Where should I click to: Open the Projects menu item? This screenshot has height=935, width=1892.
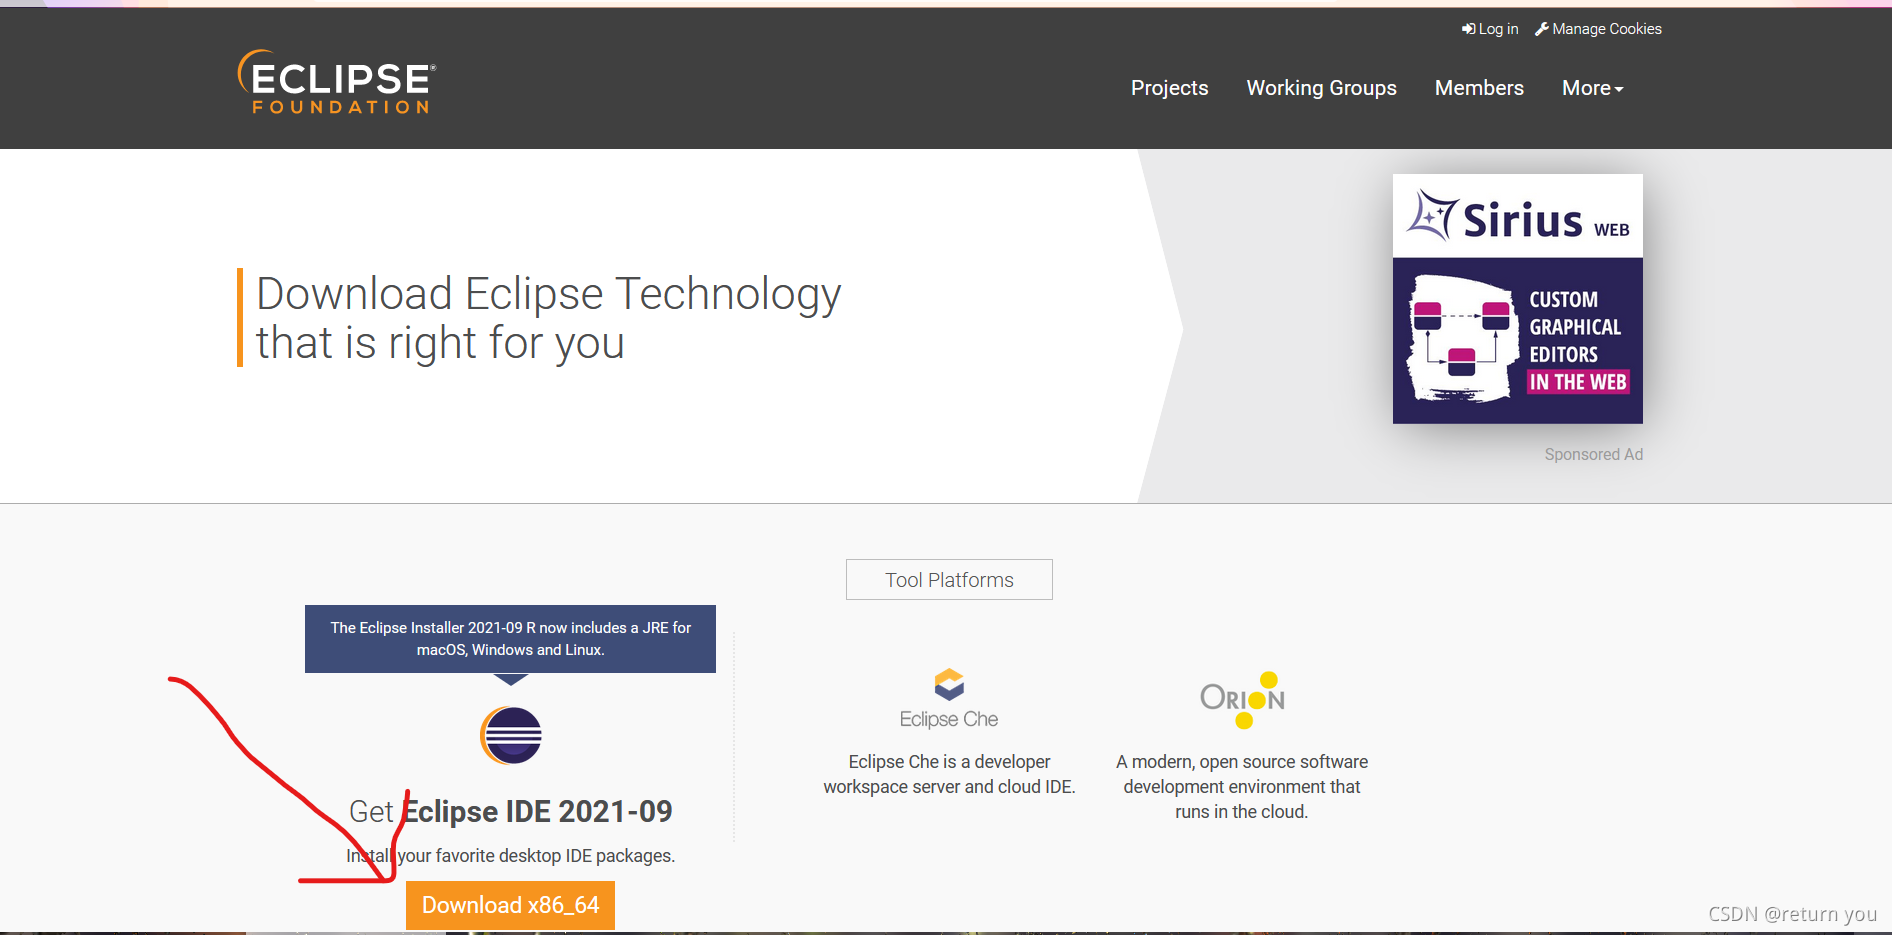click(x=1169, y=88)
